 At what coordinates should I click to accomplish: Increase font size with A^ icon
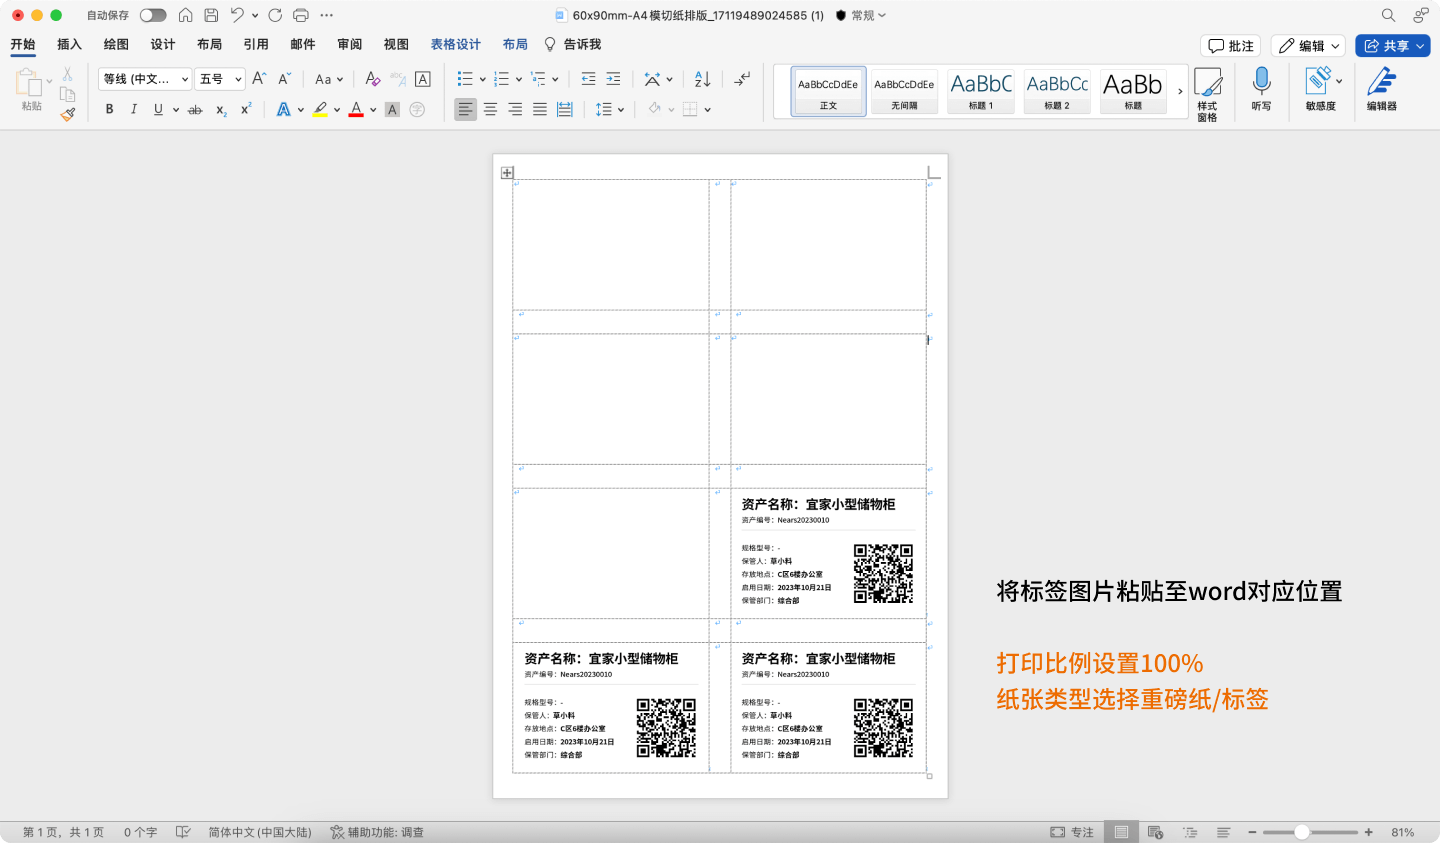(259, 79)
